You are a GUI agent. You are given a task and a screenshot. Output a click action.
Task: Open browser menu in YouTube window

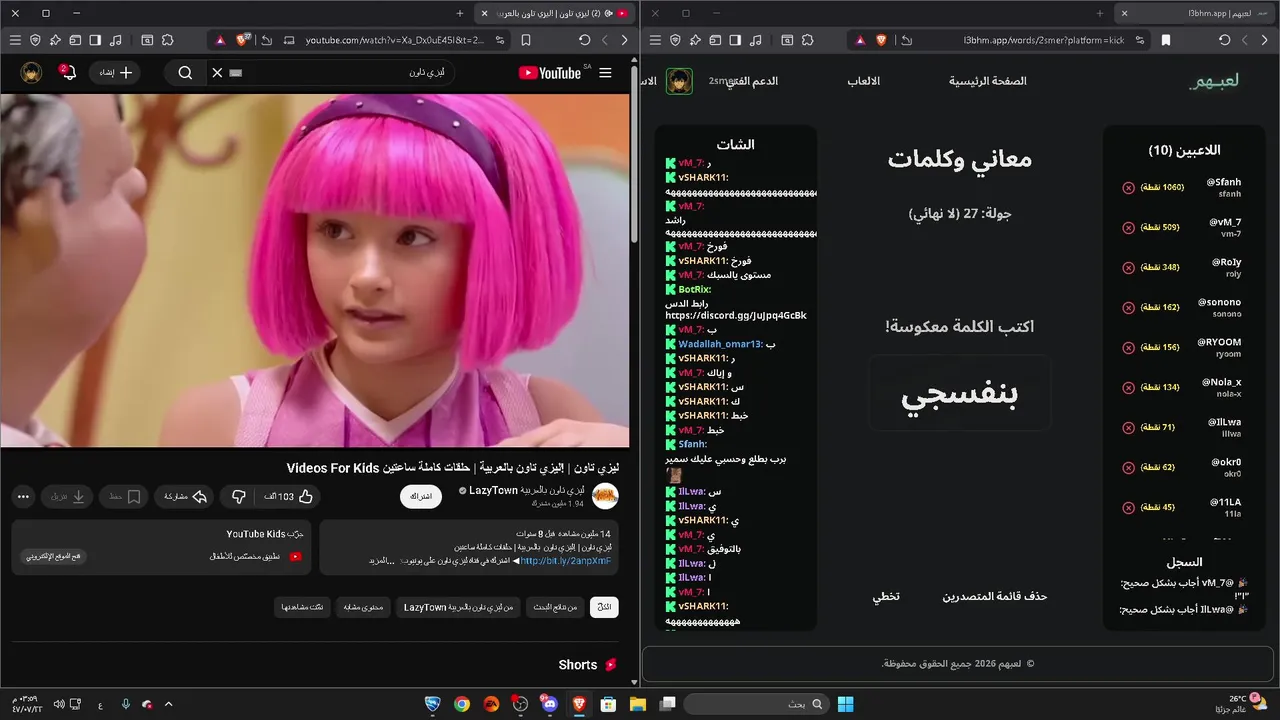click(15, 40)
